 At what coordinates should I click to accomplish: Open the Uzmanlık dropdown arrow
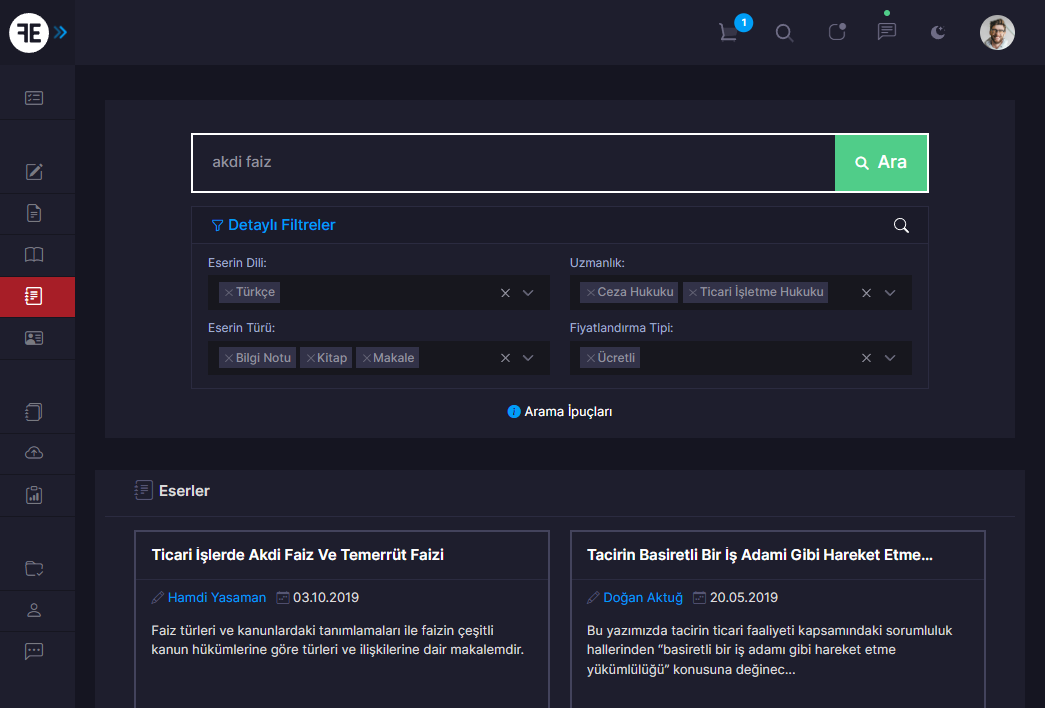click(x=890, y=293)
